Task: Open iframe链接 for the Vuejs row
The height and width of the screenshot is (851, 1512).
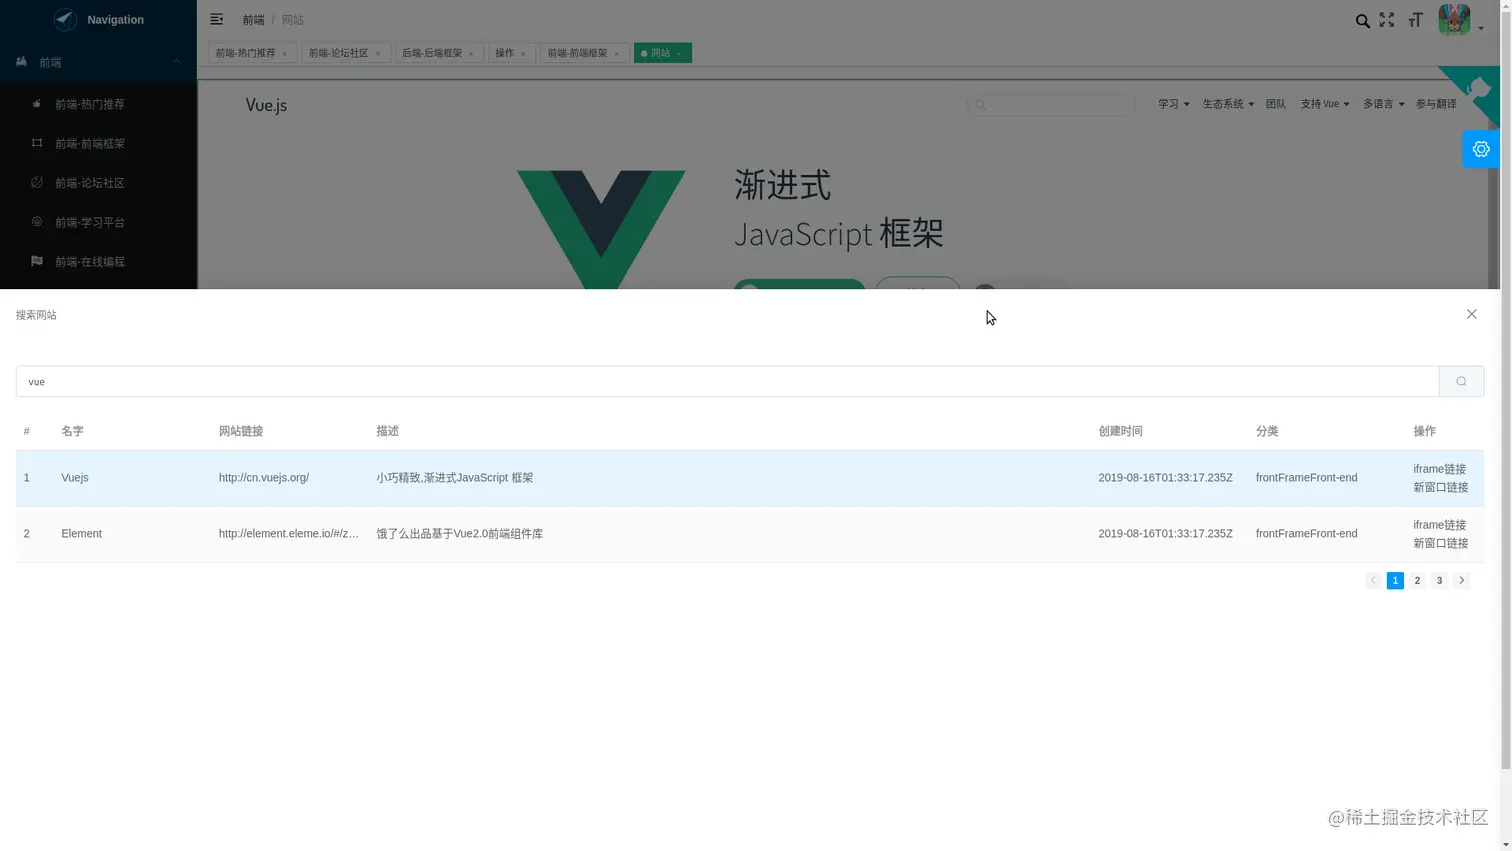Action: click(x=1439, y=469)
